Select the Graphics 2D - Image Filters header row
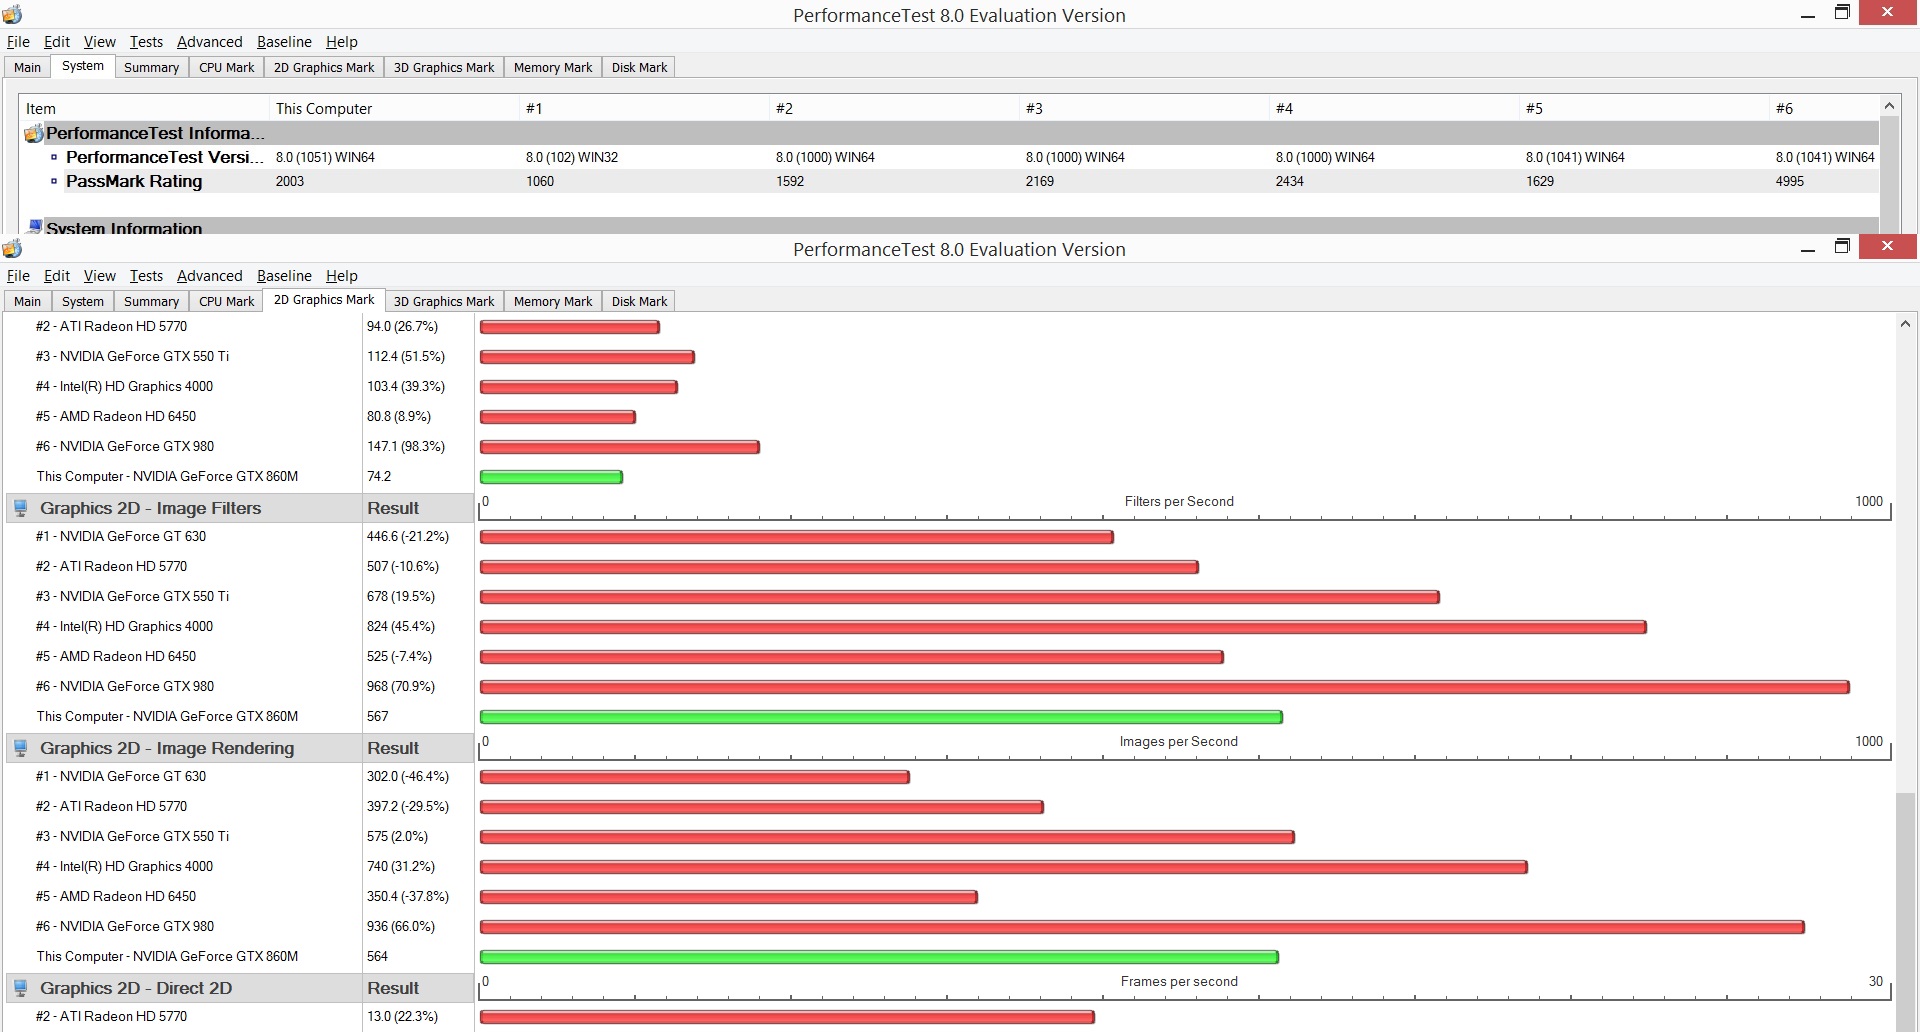 point(239,508)
